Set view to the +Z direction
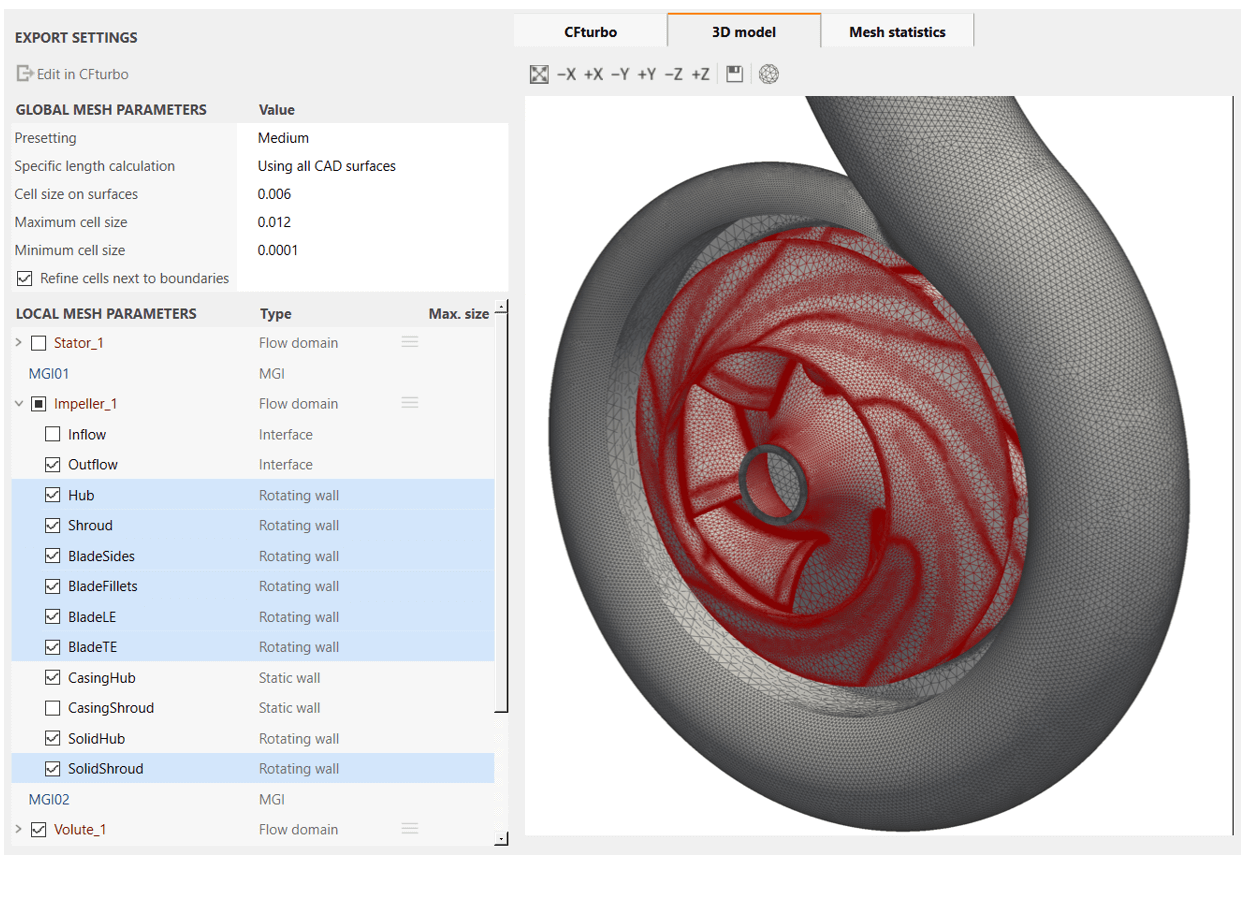Screen dimensions: 1245x898 (700, 74)
